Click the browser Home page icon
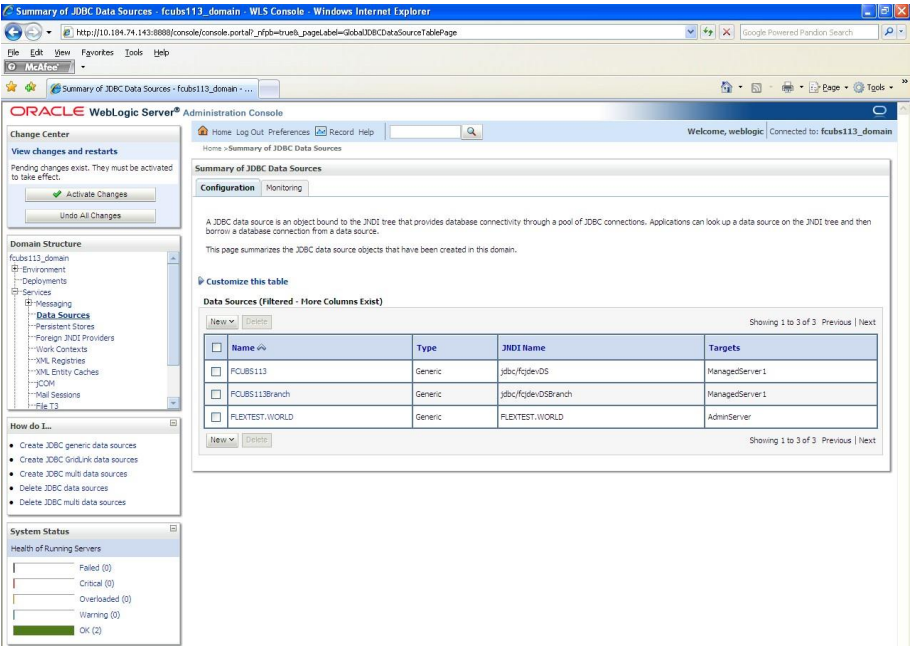Screen dimensions: 915x661 point(726,88)
